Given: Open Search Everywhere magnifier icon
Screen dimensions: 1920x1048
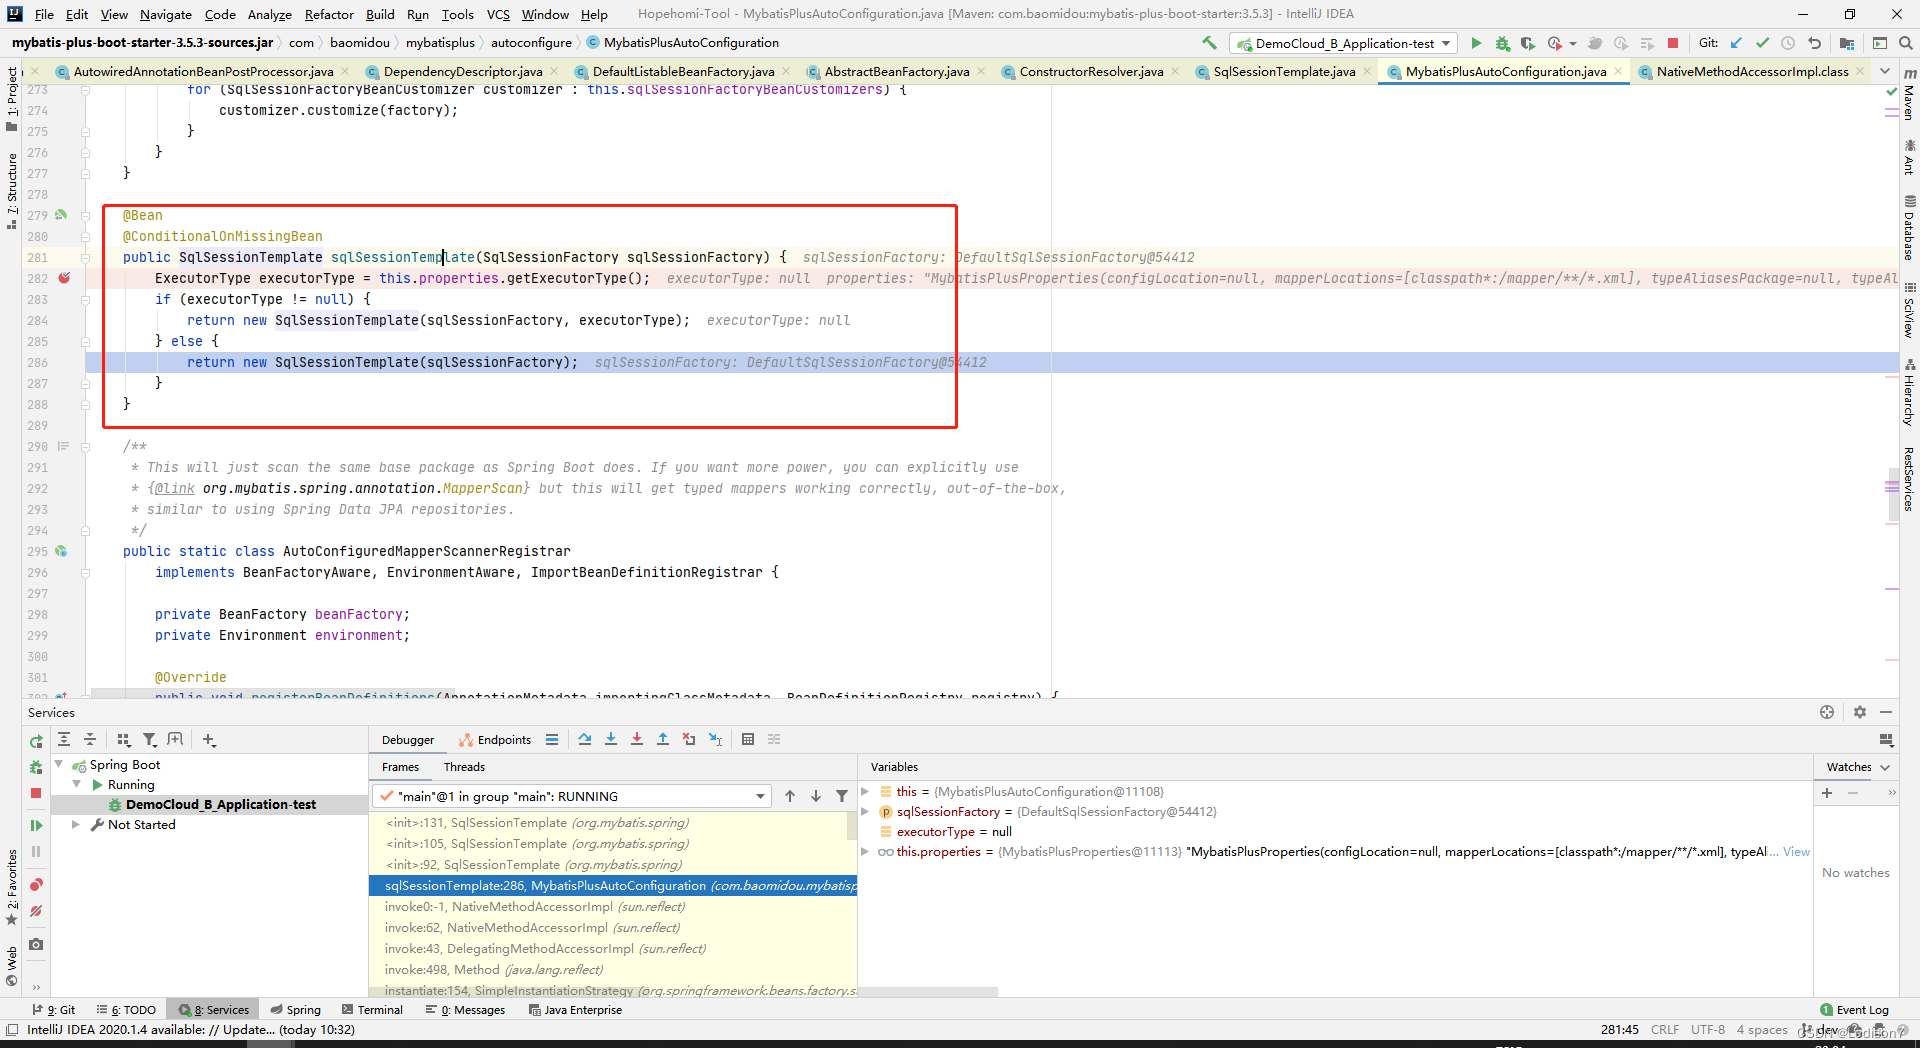Looking at the screenshot, I should coord(1906,43).
